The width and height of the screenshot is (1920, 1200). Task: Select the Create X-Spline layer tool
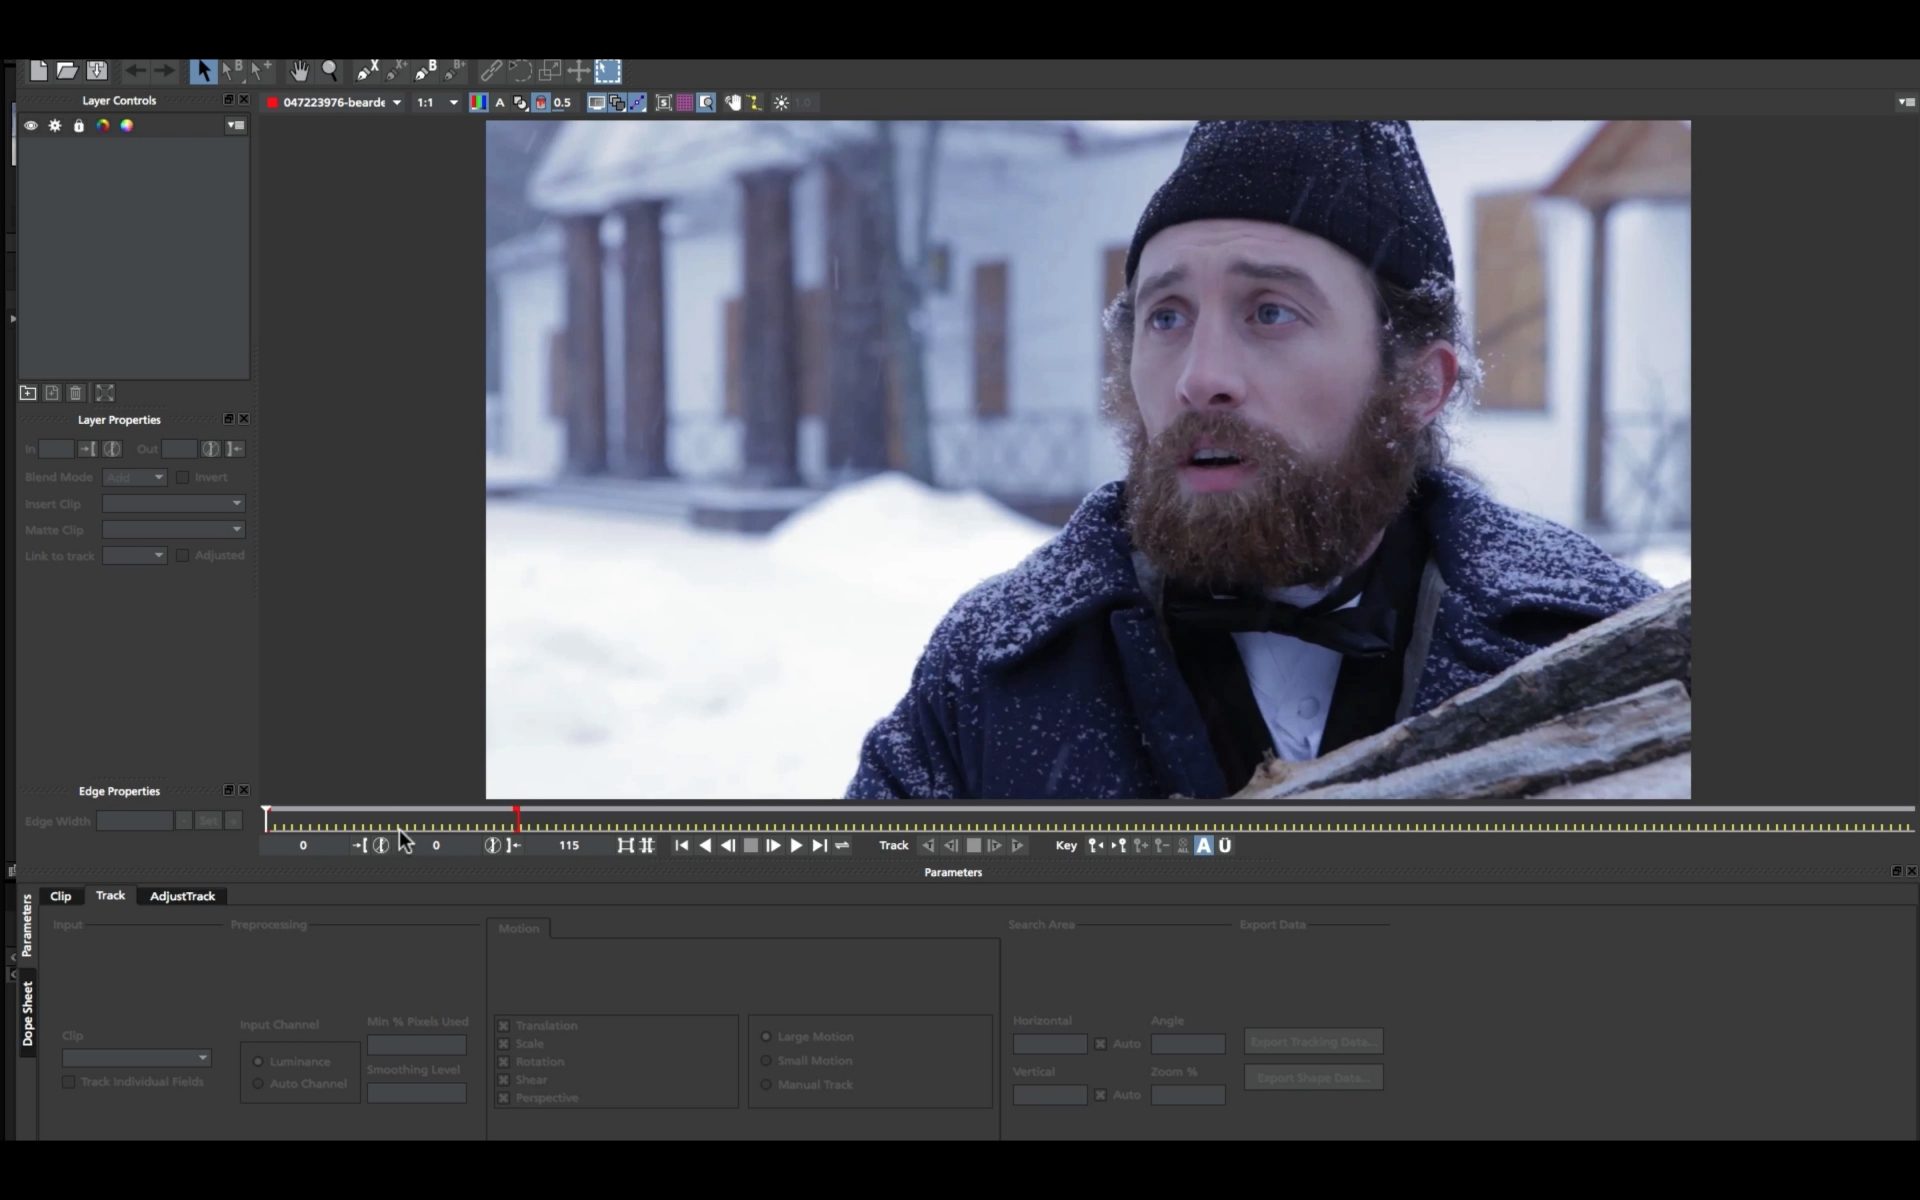point(367,70)
